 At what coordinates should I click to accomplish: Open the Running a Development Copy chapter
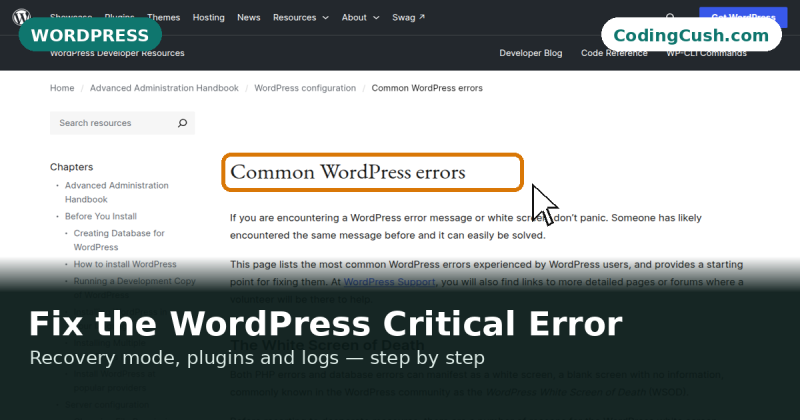[x=134, y=288]
